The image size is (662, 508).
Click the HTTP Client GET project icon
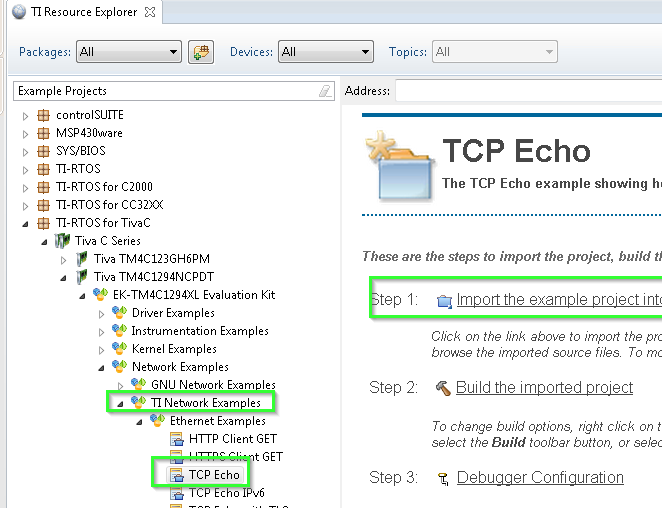(177, 439)
